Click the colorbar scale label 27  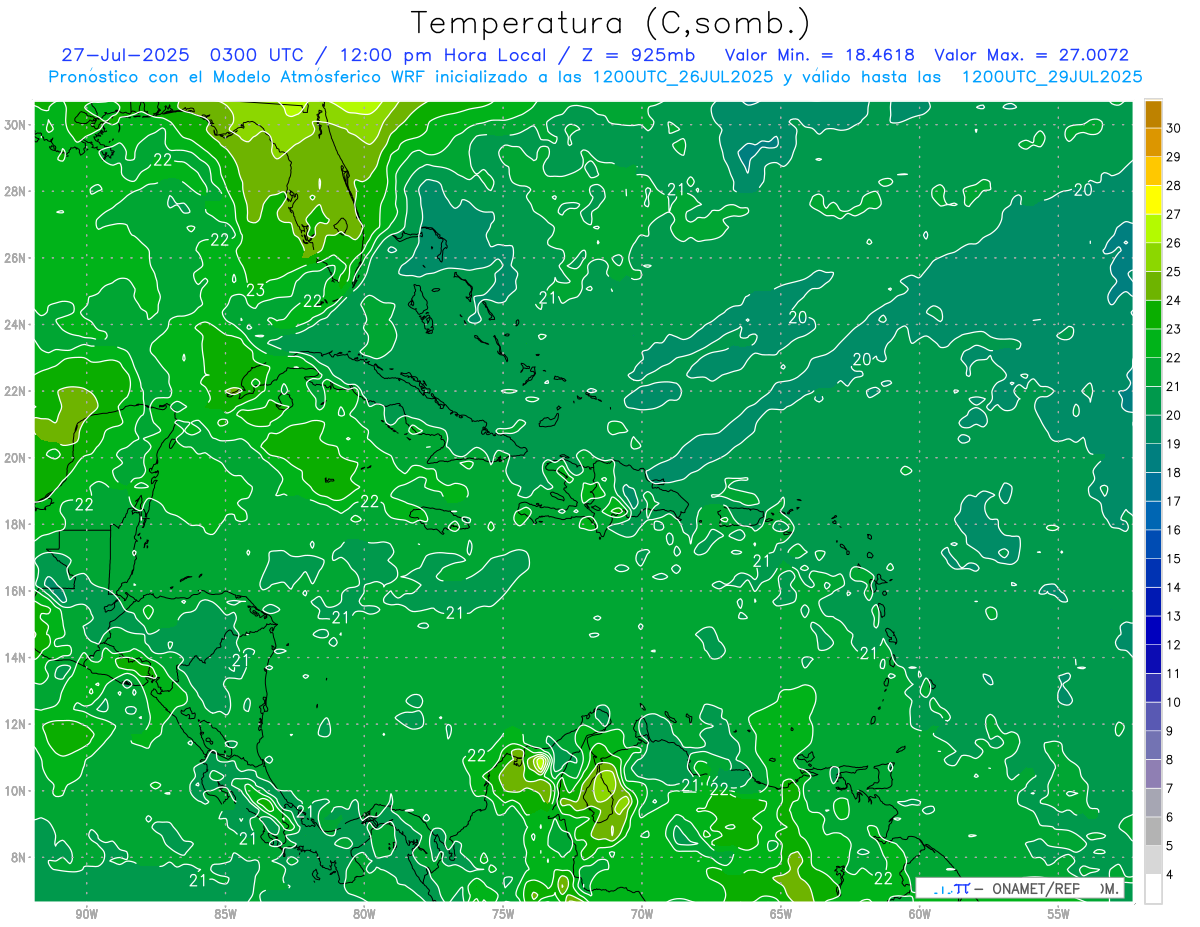(1173, 214)
